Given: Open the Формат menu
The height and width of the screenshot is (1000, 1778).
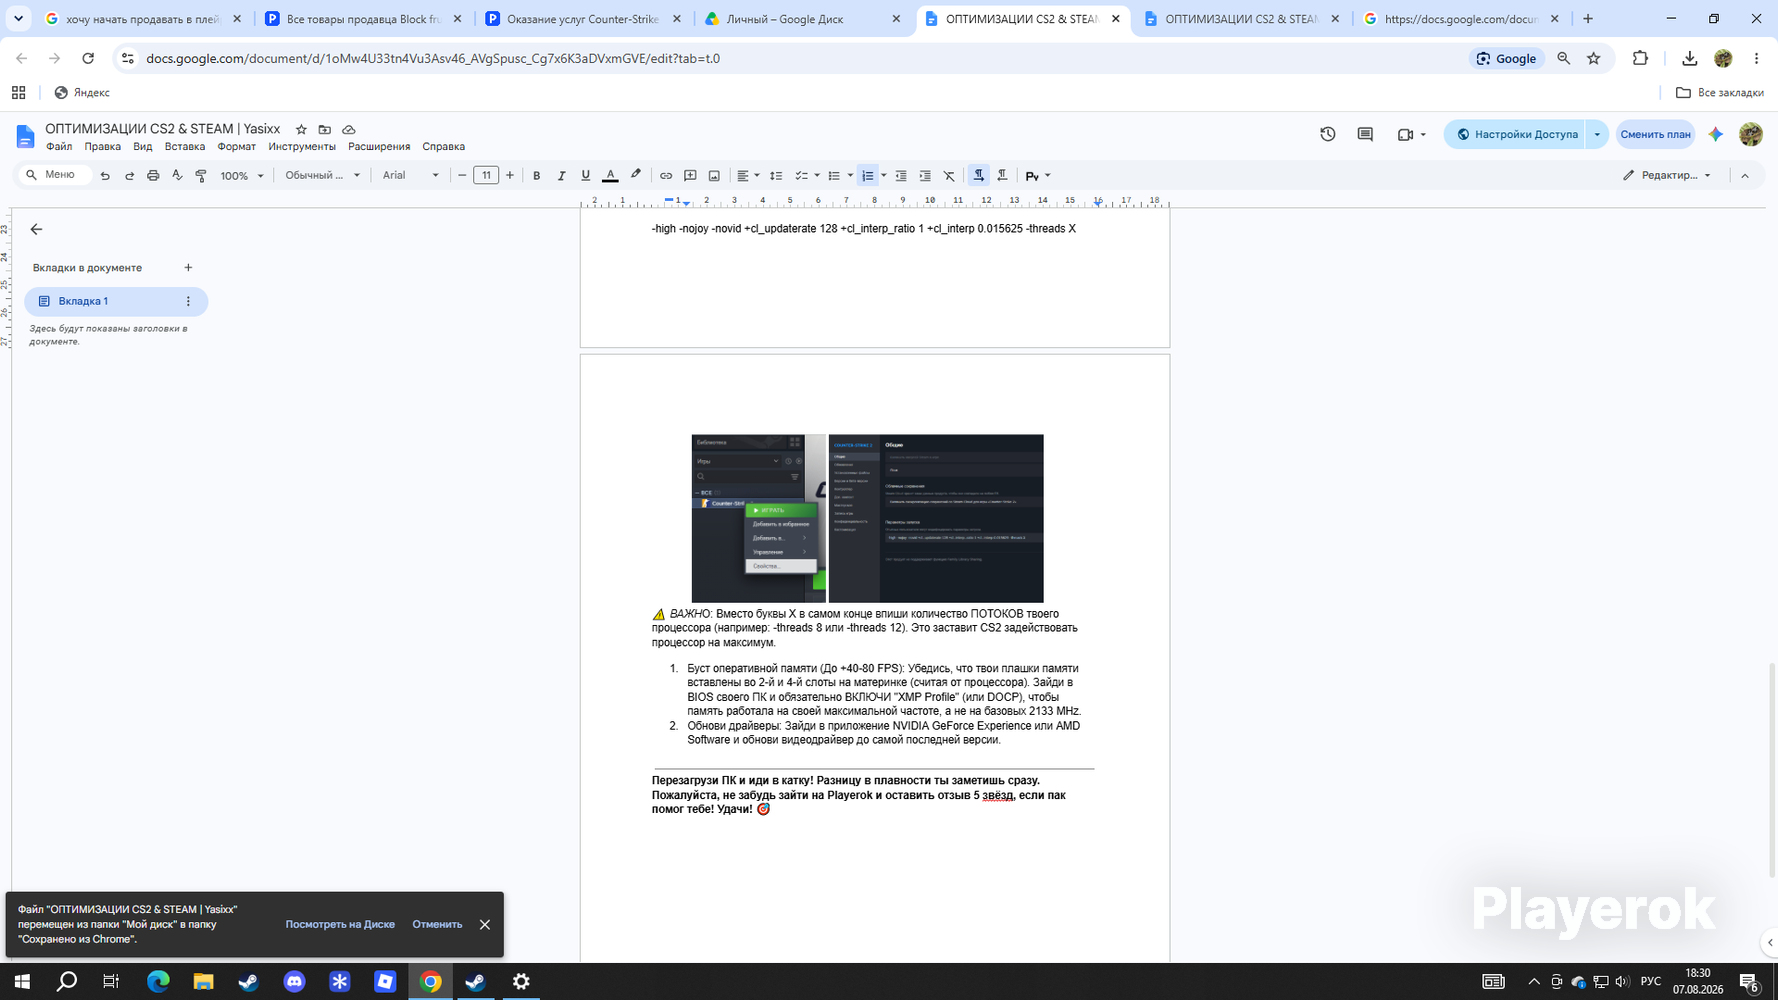Looking at the screenshot, I should (237, 147).
